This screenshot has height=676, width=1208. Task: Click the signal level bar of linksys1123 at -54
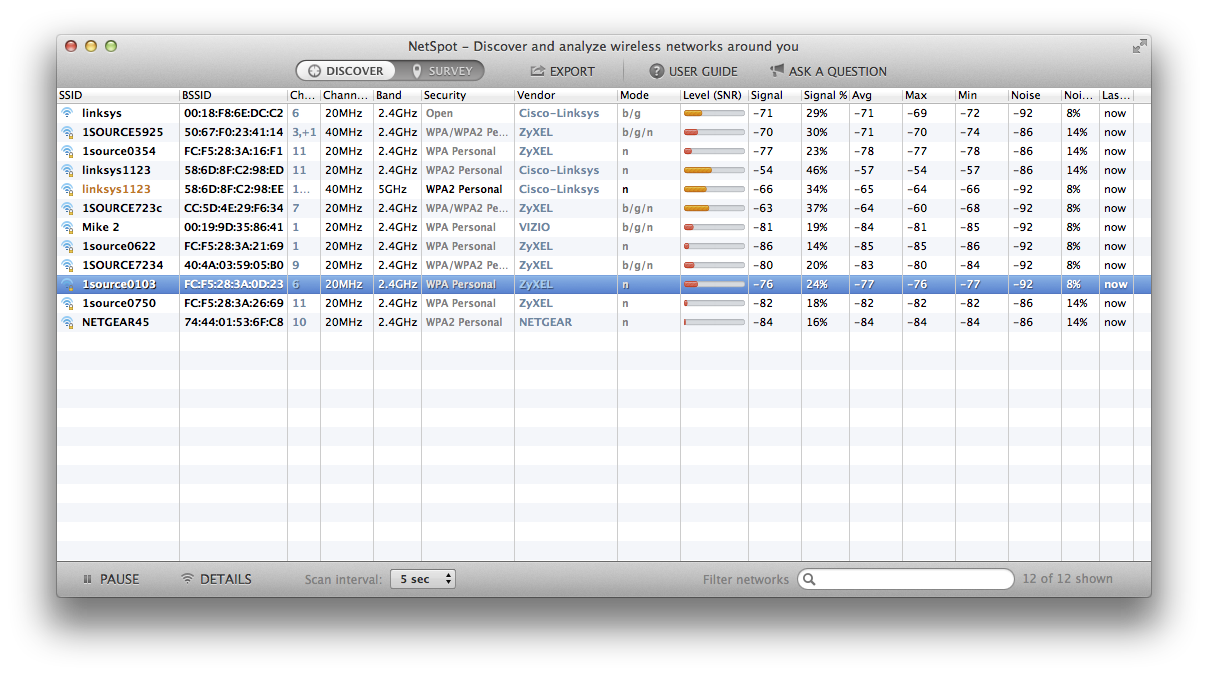[x=714, y=170]
